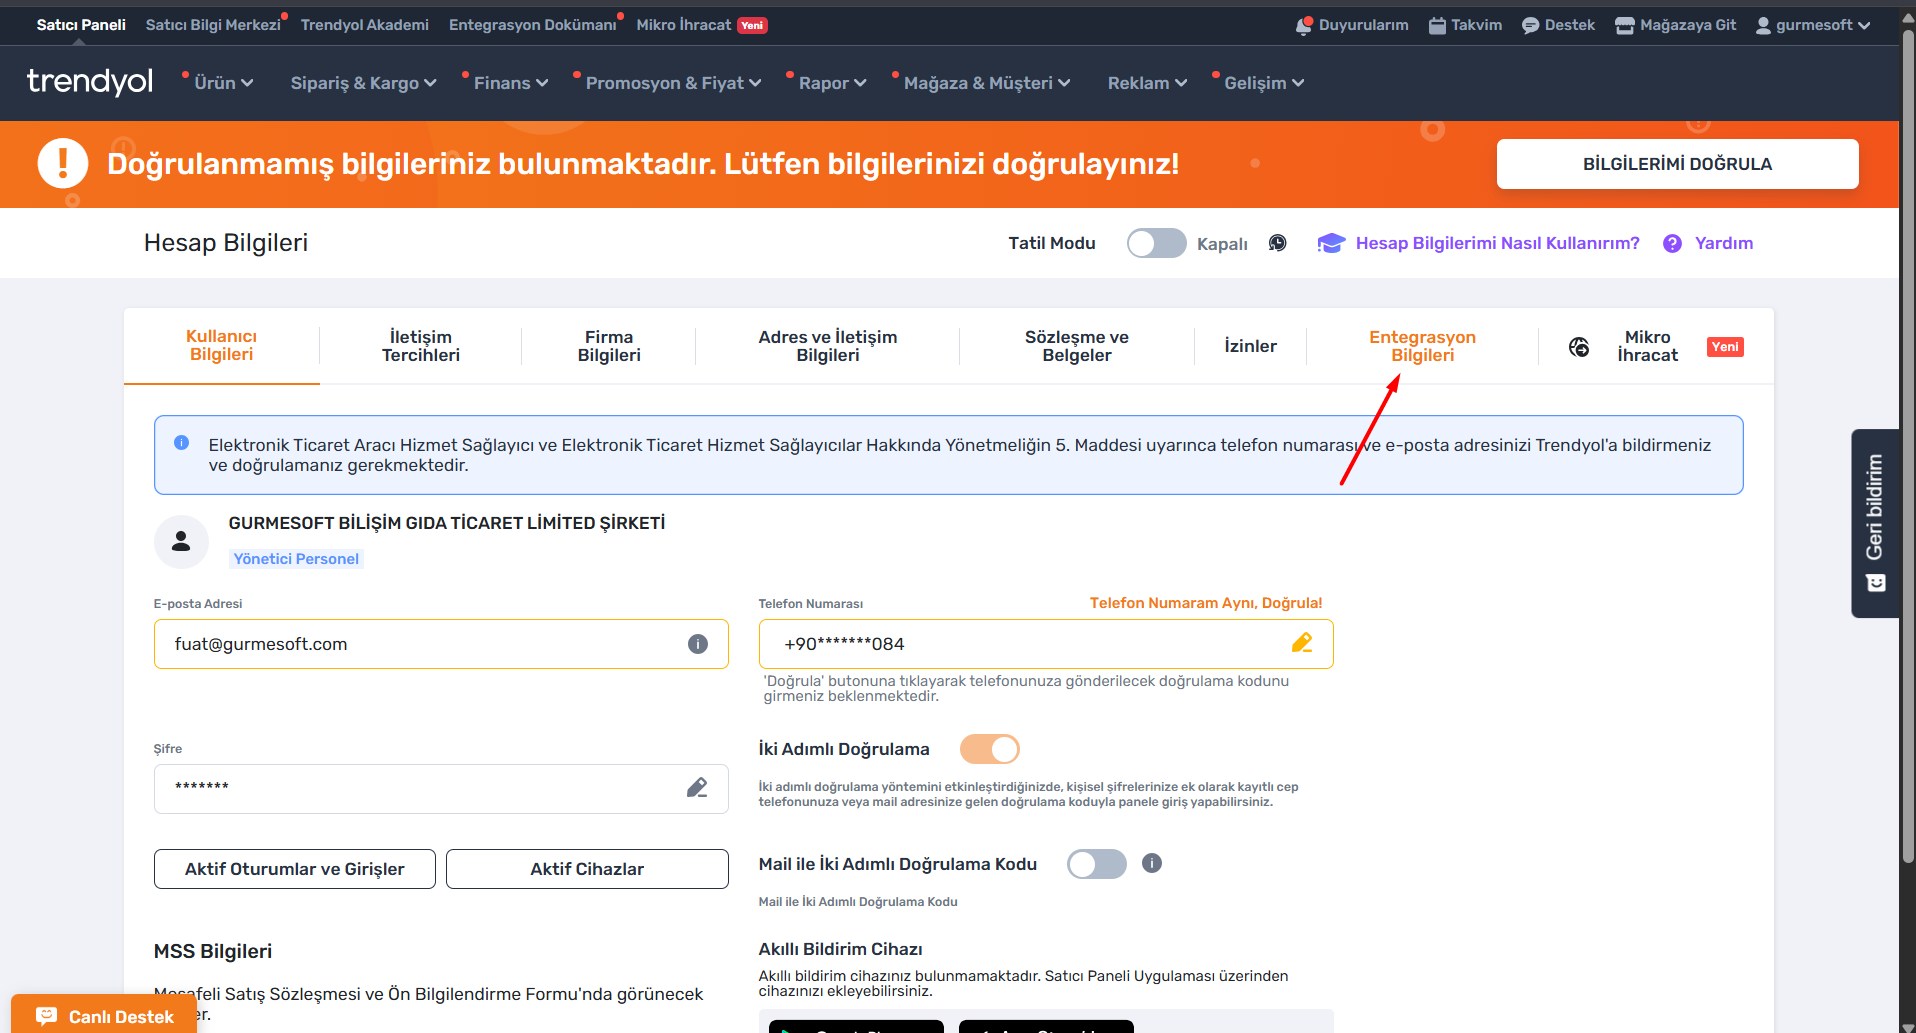Click the Yardım link

(1724, 243)
